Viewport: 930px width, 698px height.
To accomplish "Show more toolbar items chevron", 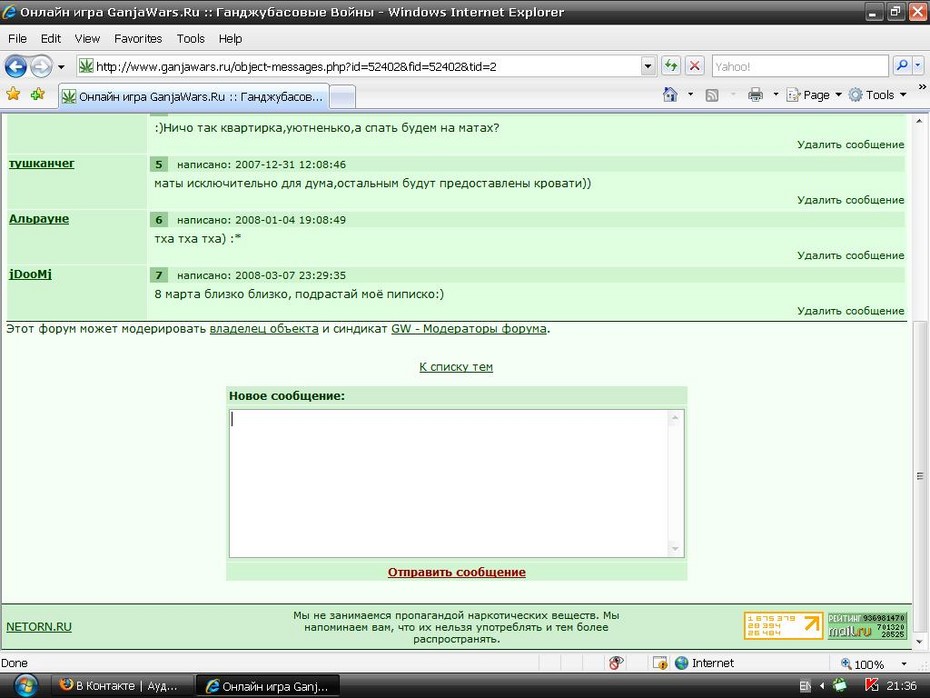I will point(922,87).
